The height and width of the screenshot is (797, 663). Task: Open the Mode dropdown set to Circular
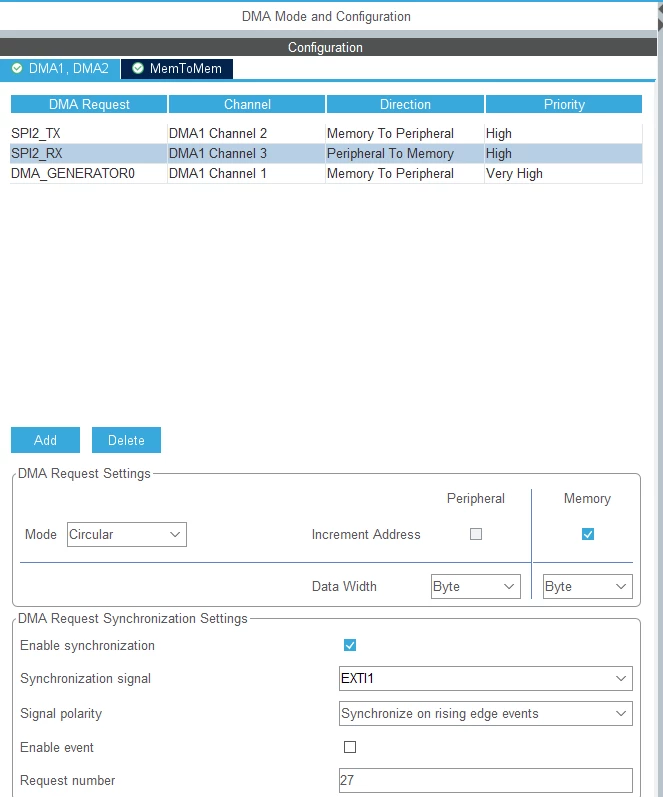tap(127, 535)
